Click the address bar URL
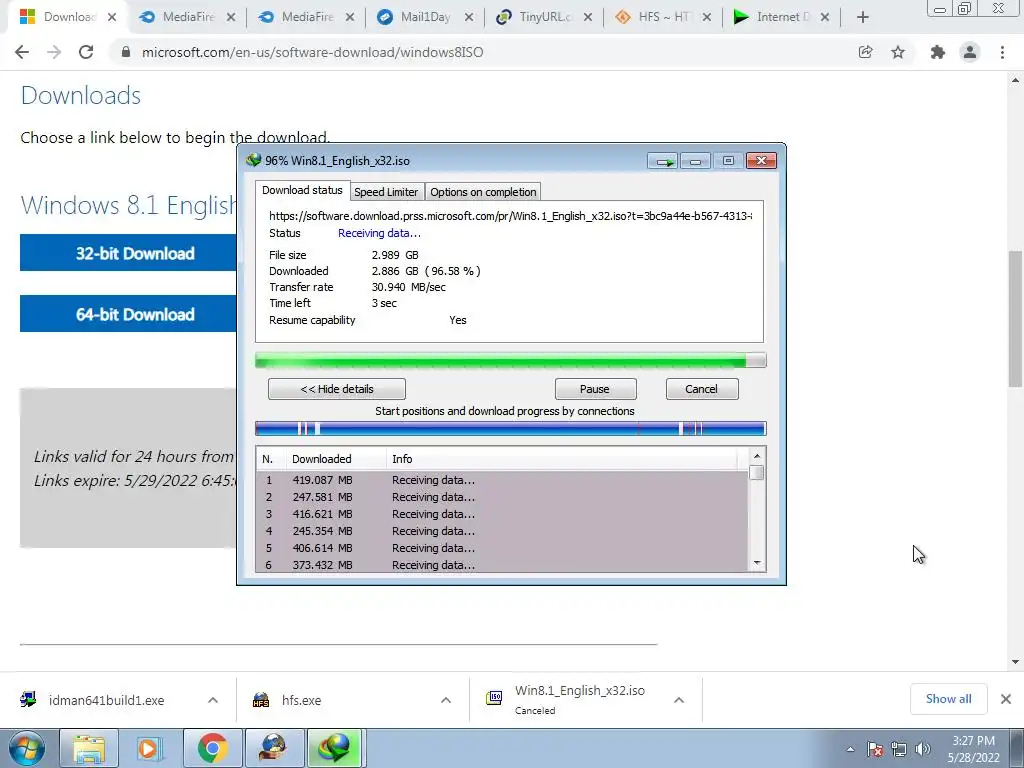 pyautogui.click(x=312, y=52)
